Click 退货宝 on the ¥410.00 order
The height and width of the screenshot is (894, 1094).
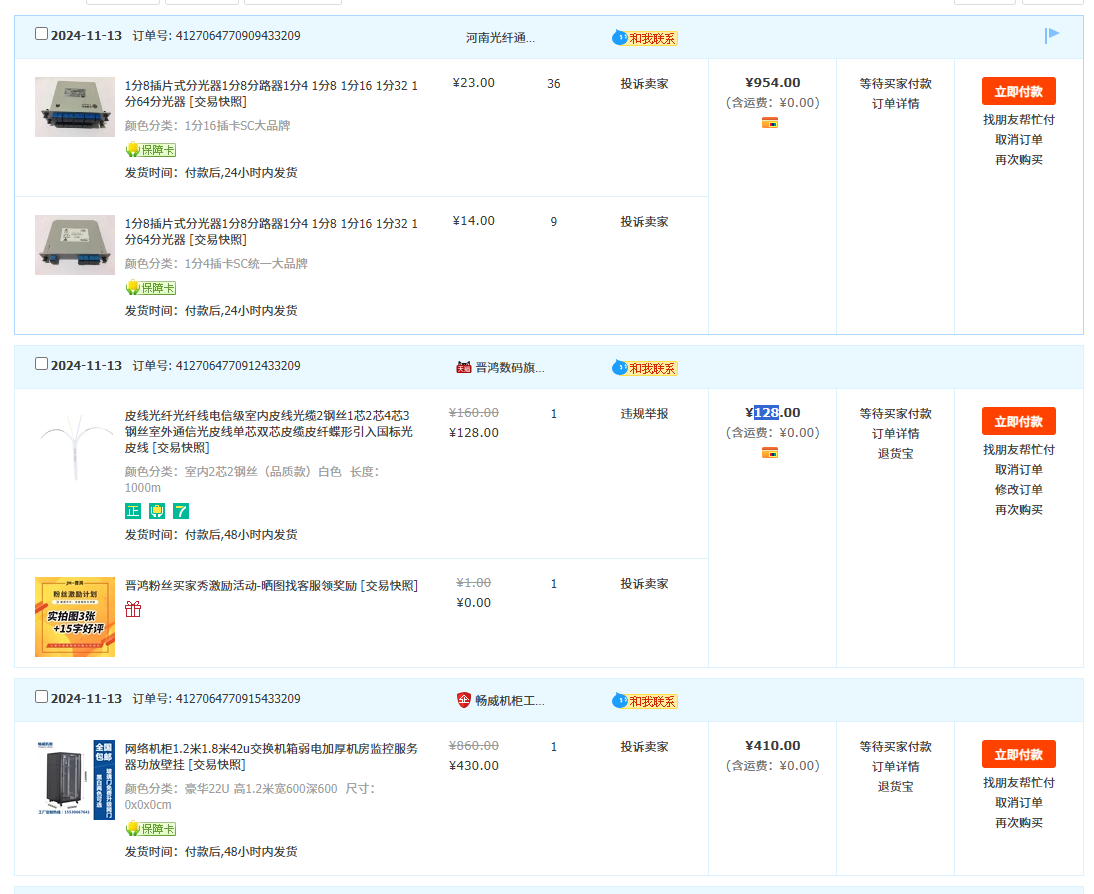click(x=895, y=786)
